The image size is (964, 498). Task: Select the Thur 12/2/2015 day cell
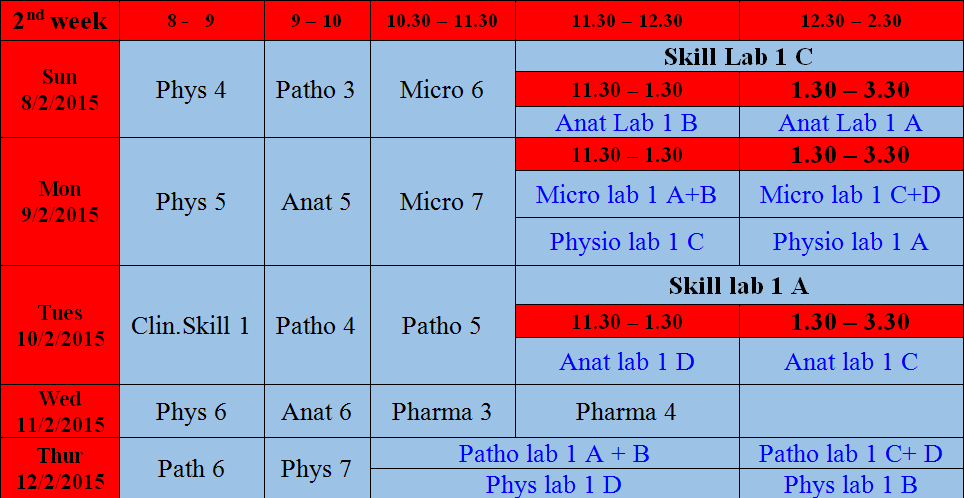(60, 467)
